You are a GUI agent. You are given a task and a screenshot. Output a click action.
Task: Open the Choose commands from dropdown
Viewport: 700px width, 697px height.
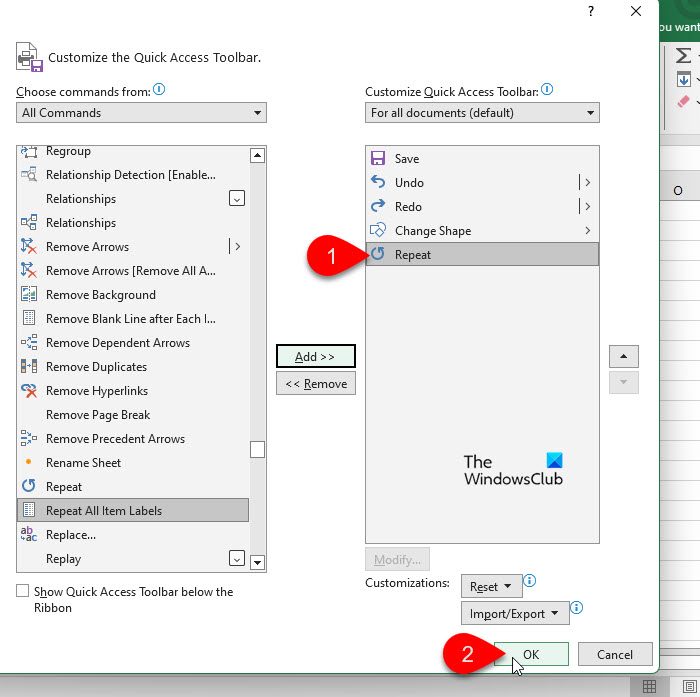coord(141,113)
